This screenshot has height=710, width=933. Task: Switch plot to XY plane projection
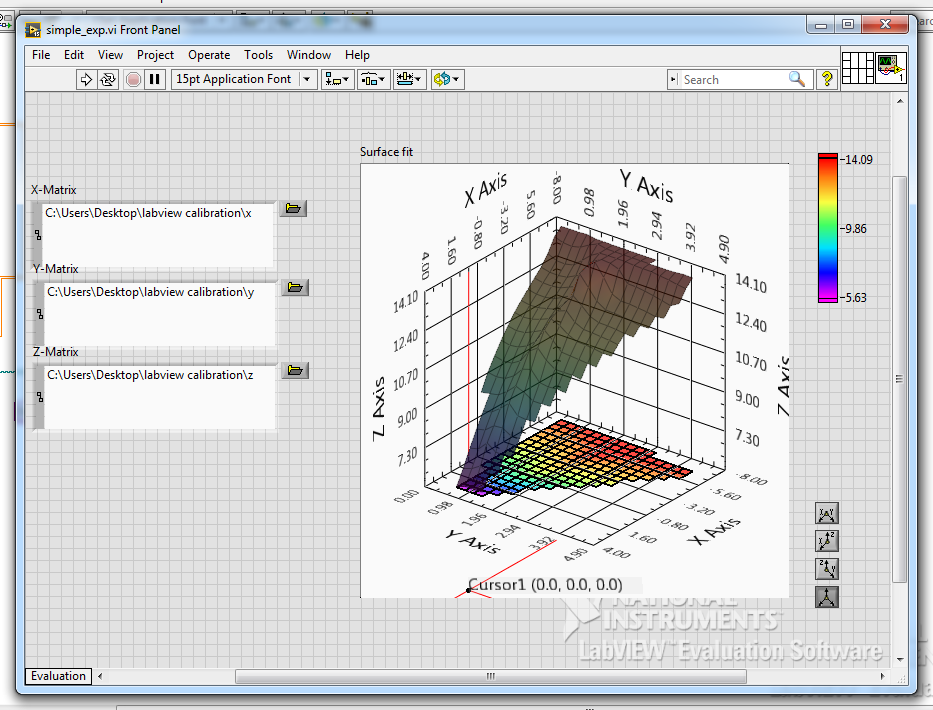tap(827, 513)
